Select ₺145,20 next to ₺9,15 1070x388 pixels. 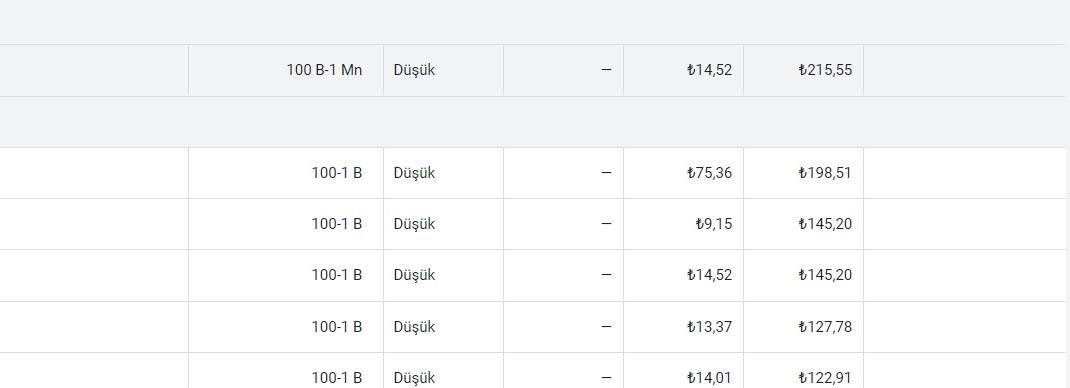coord(825,224)
